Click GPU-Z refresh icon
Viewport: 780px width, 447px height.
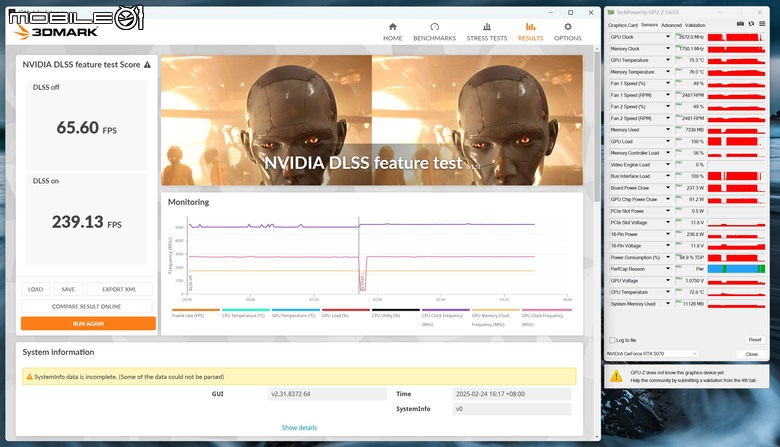(751, 24)
